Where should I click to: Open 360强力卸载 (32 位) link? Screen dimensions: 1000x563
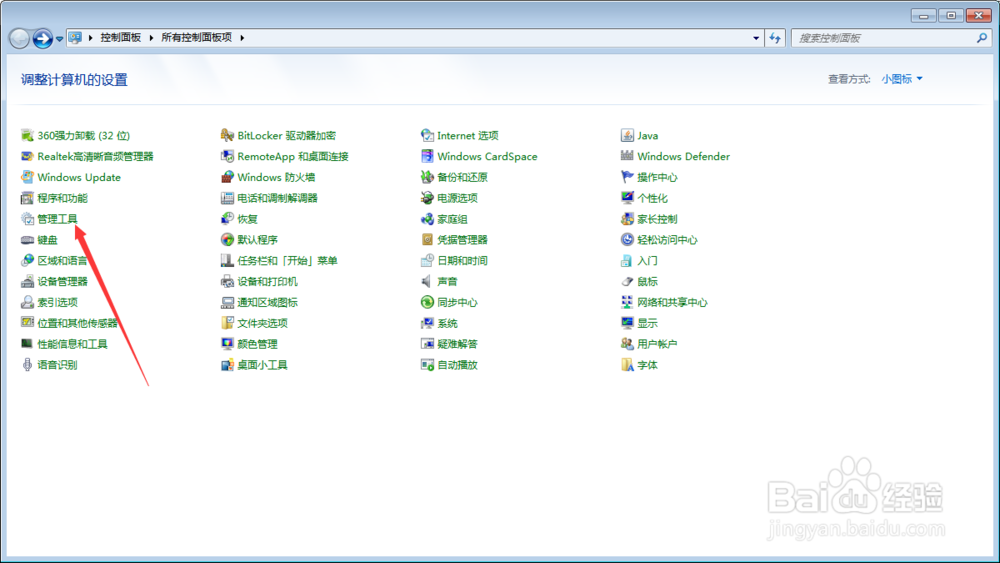(84, 135)
